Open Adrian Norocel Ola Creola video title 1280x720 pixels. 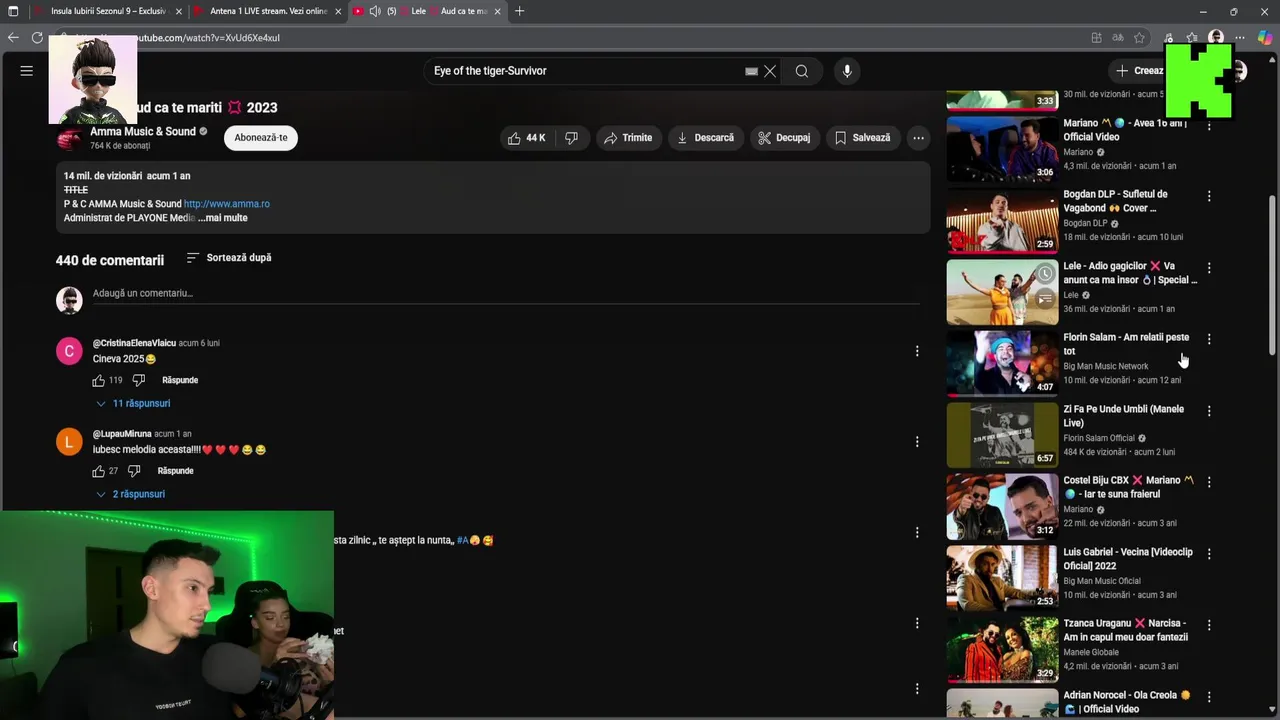coord(1126,702)
